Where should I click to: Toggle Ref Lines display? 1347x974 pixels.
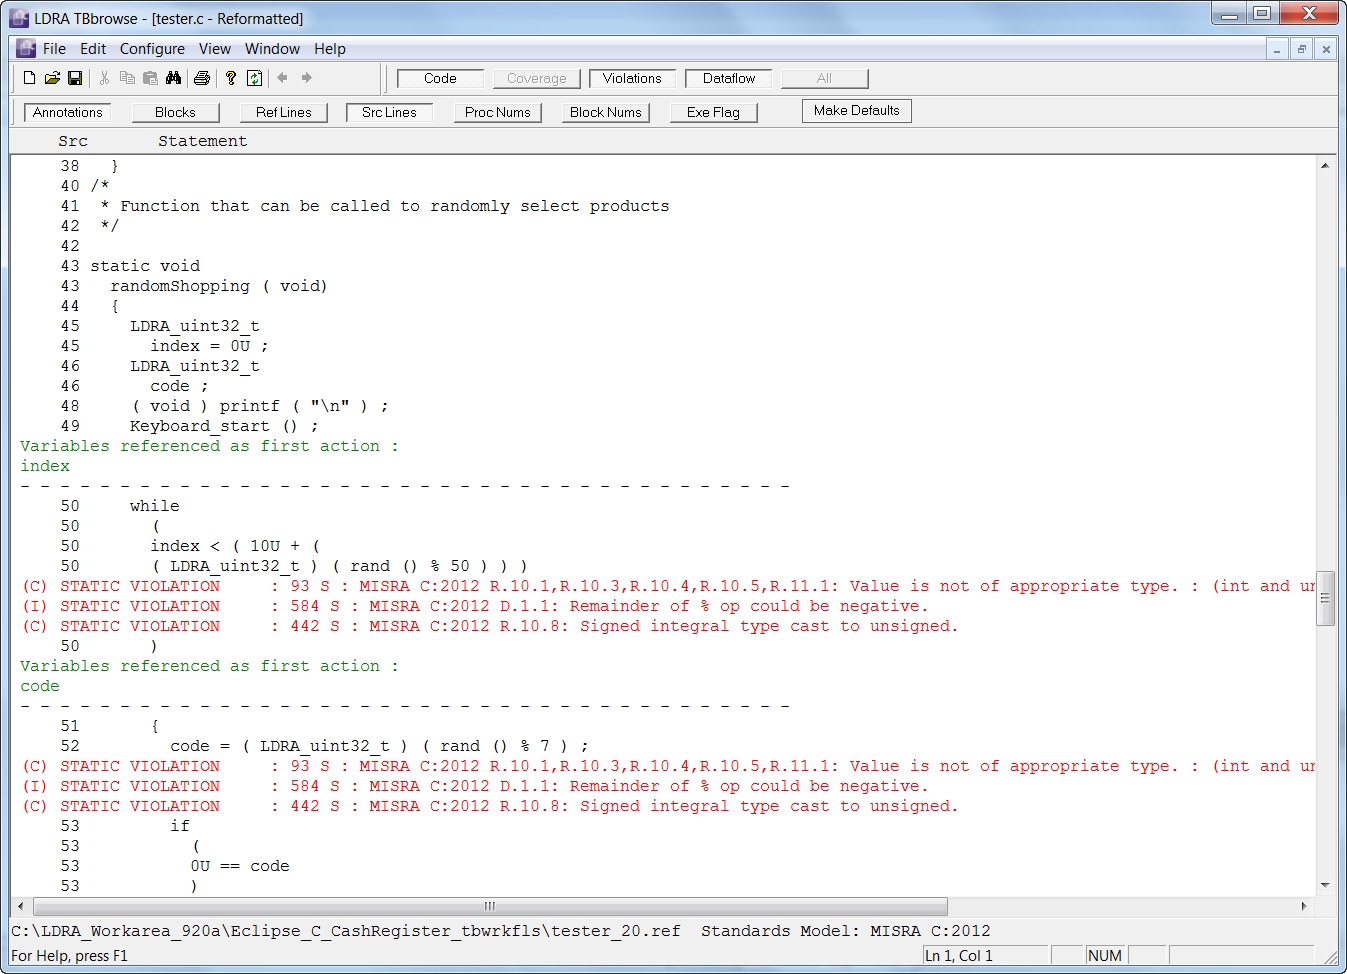coord(283,112)
